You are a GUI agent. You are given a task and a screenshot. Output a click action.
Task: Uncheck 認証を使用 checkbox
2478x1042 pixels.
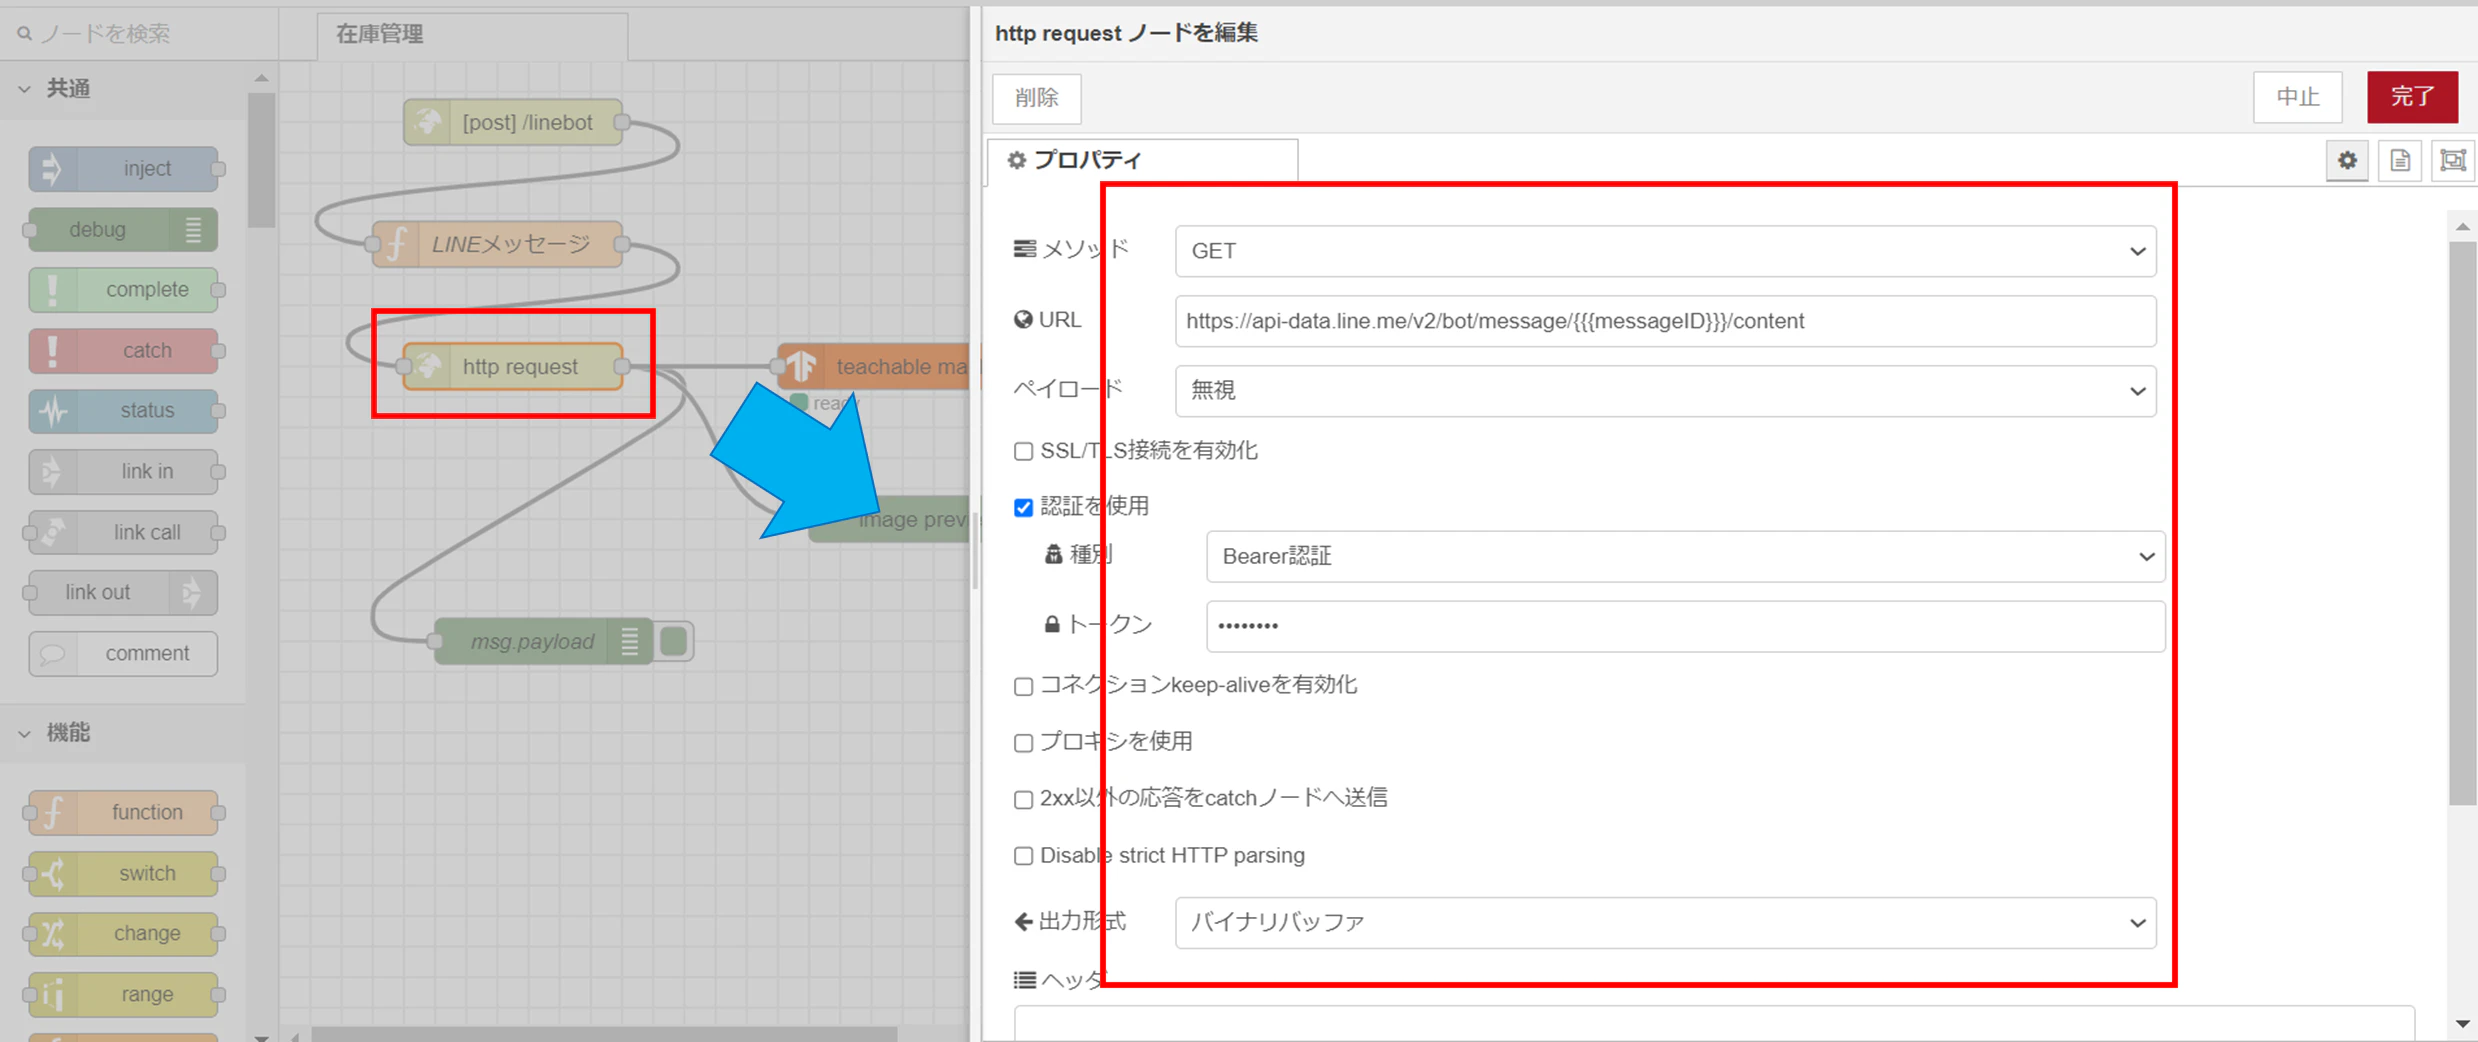pyautogui.click(x=1023, y=508)
